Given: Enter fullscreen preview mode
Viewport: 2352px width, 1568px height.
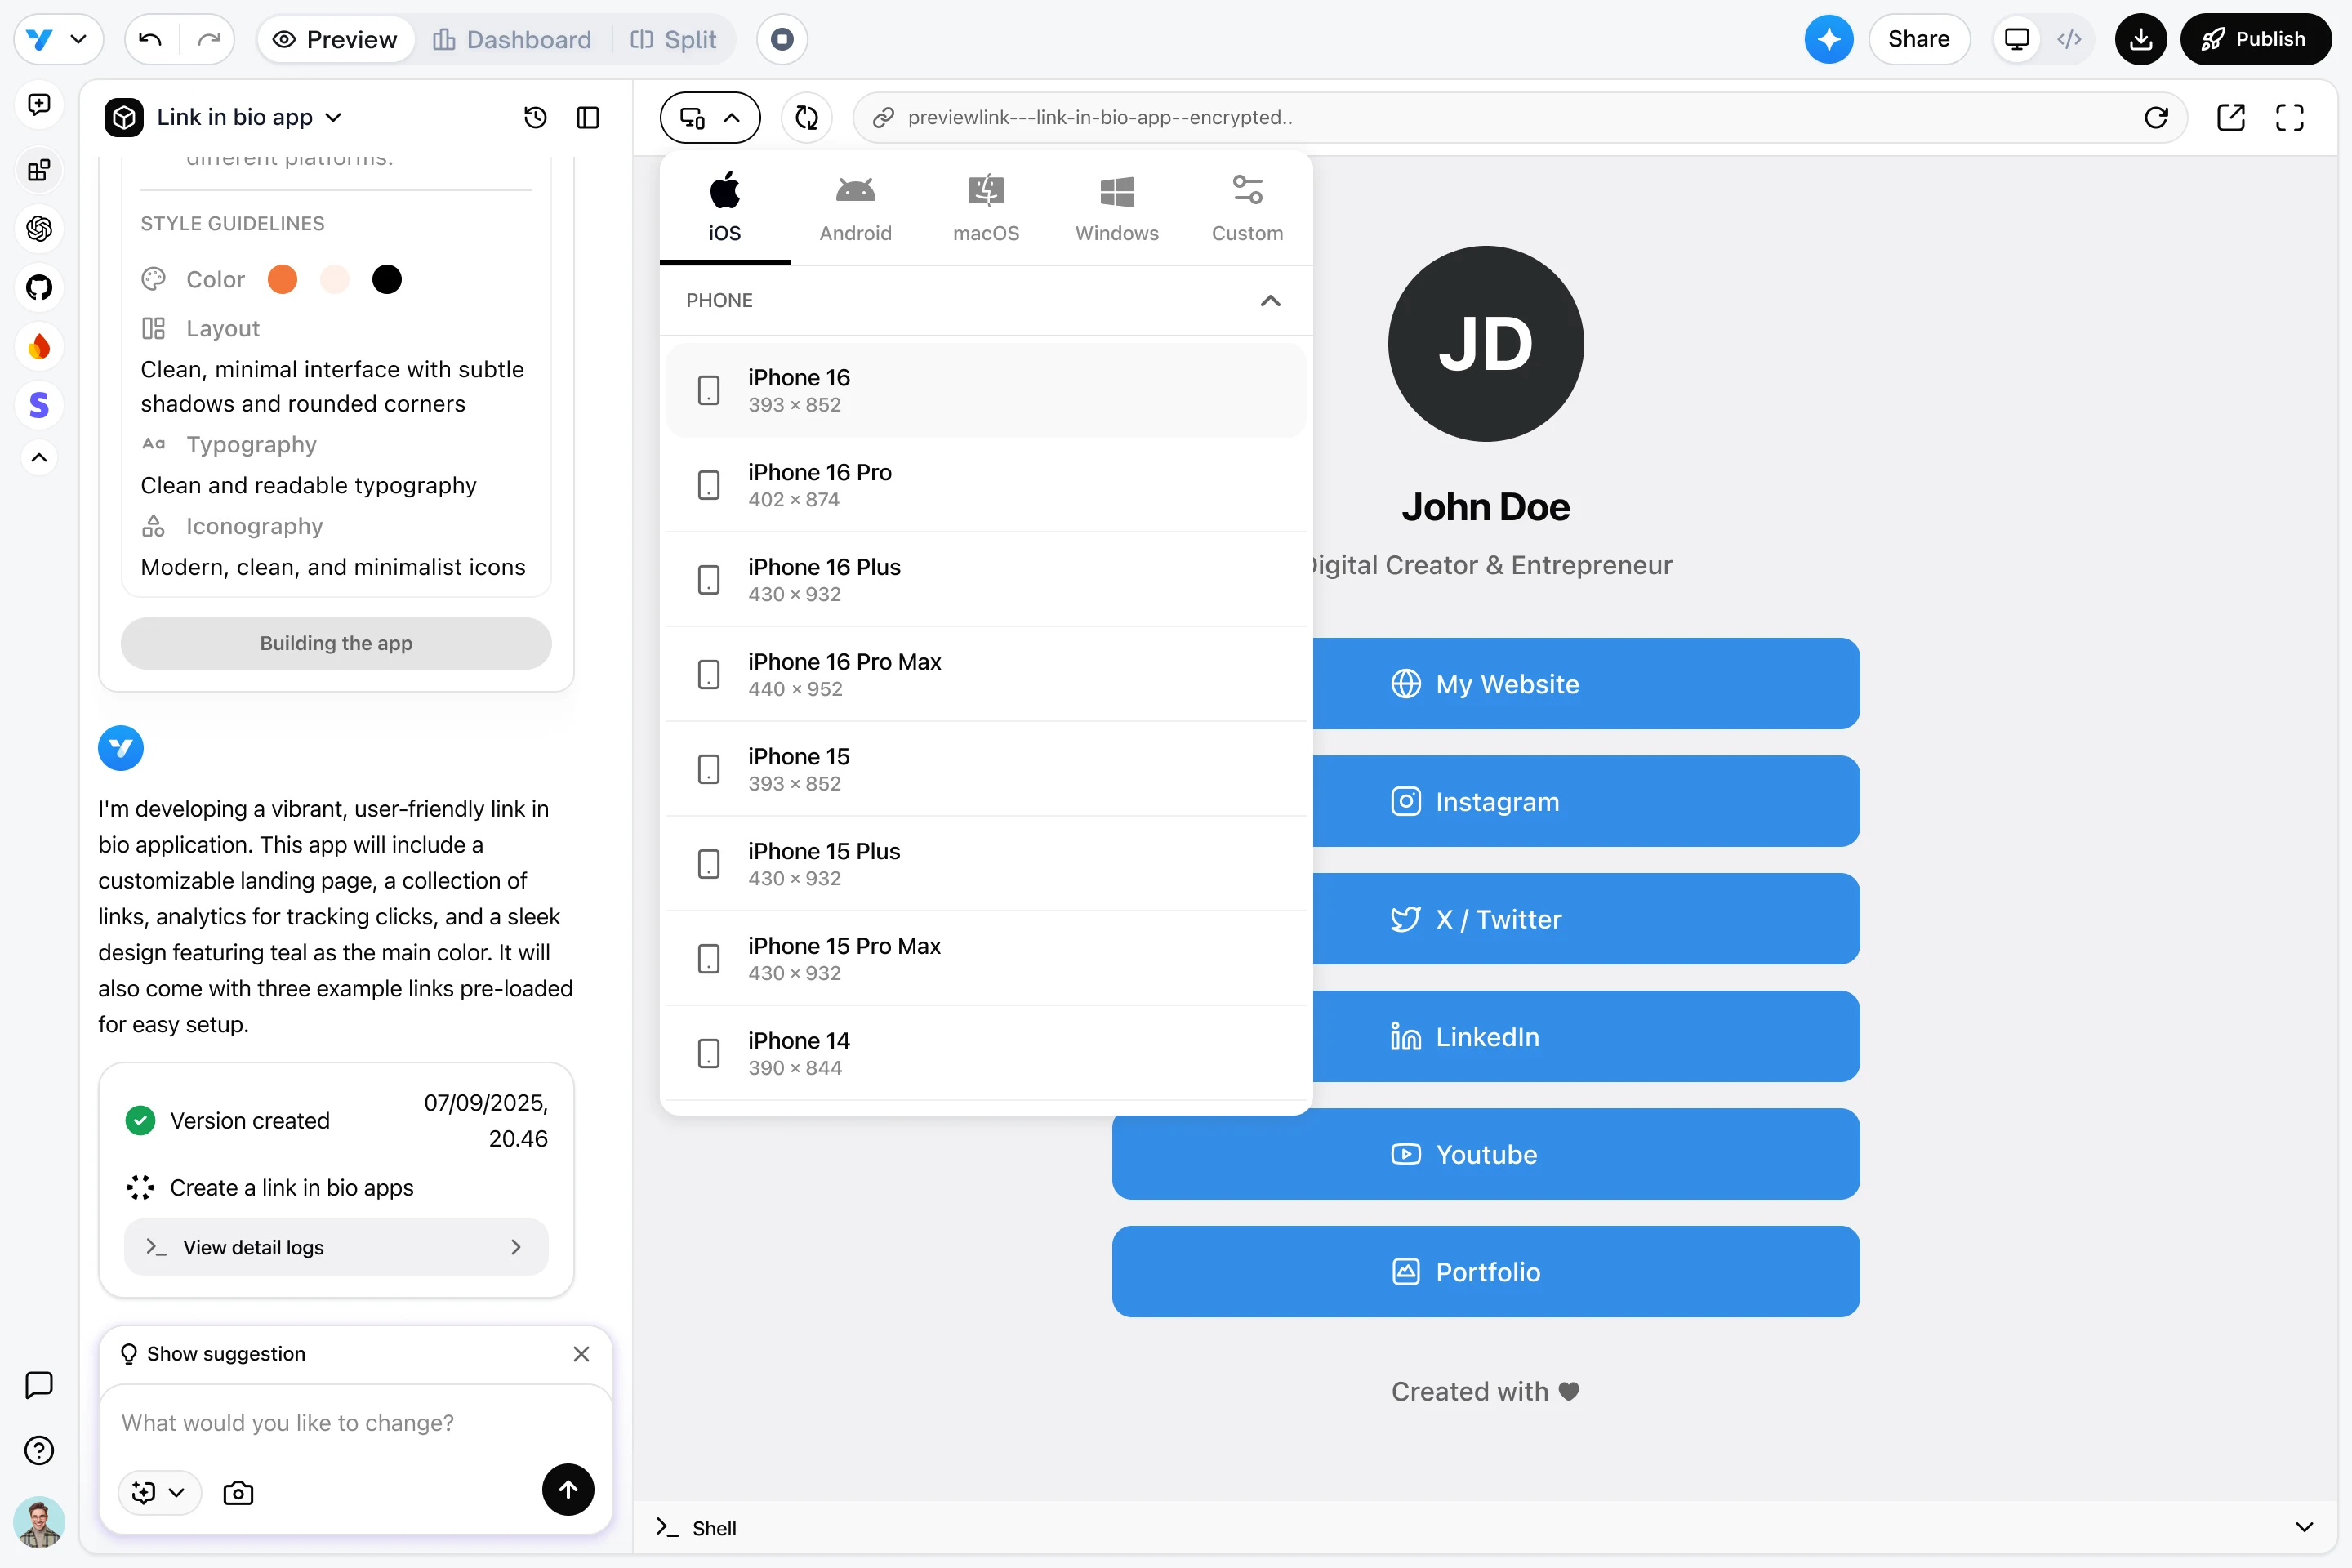Looking at the screenshot, I should pyautogui.click(x=2289, y=118).
